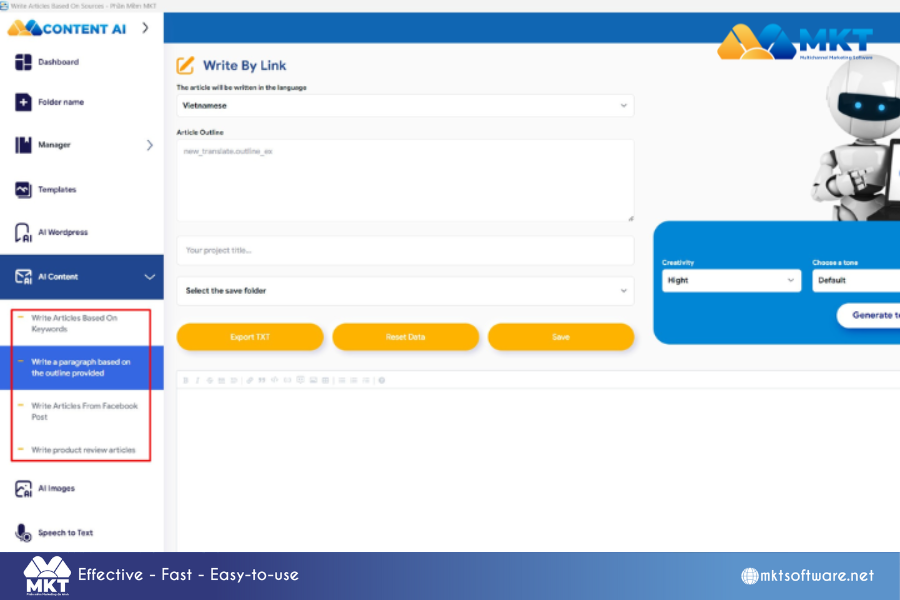Select Write a paragraph based on outline
This screenshot has height=600, width=900.
[82, 367]
